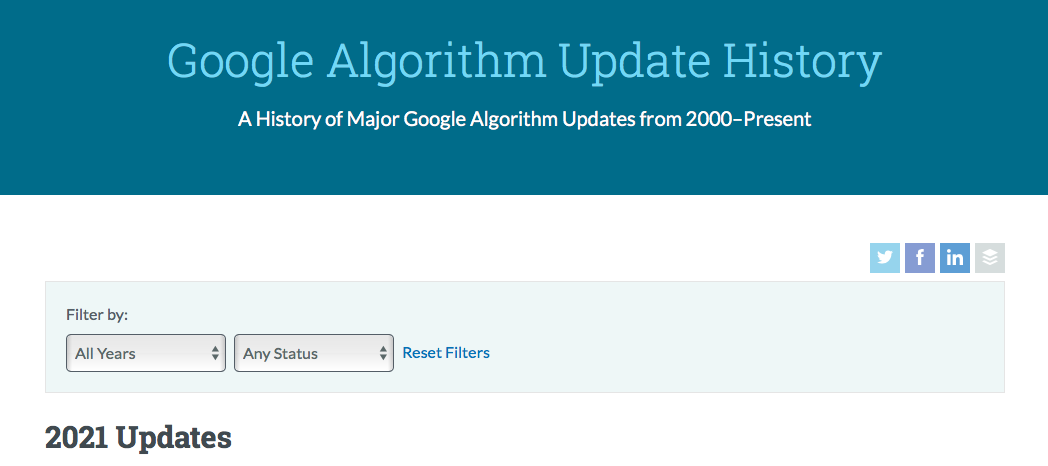The image size is (1048, 466).
Task: Click the up-down arrows on Any Status select
Action: click(x=383, y=353)
